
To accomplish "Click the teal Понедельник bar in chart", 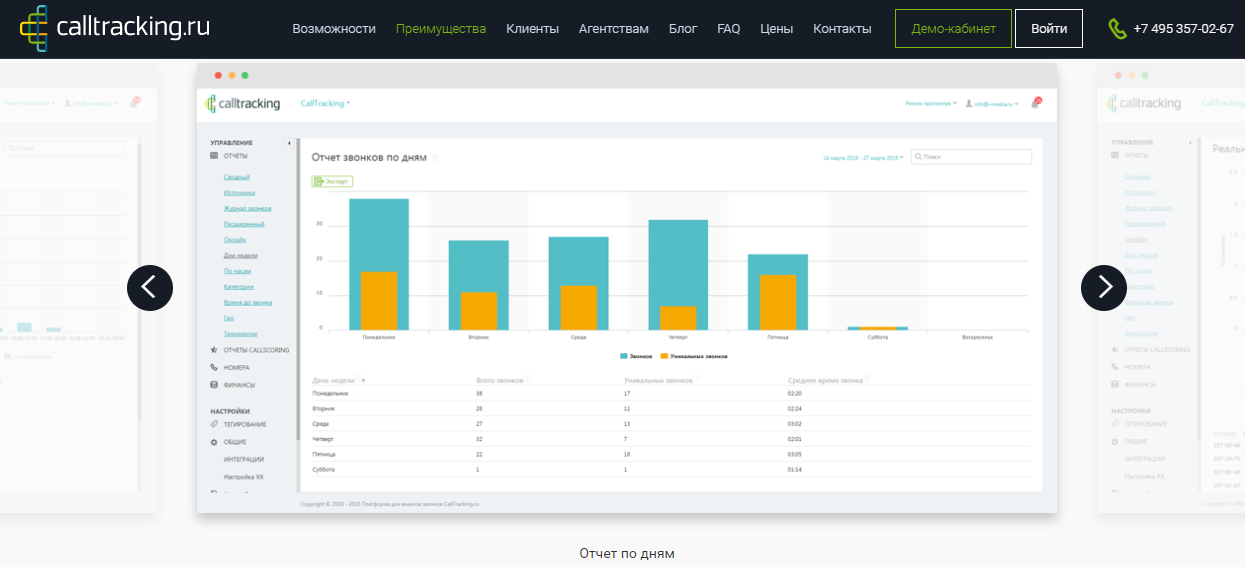I will pyautogui.click(x=378, y=232).
